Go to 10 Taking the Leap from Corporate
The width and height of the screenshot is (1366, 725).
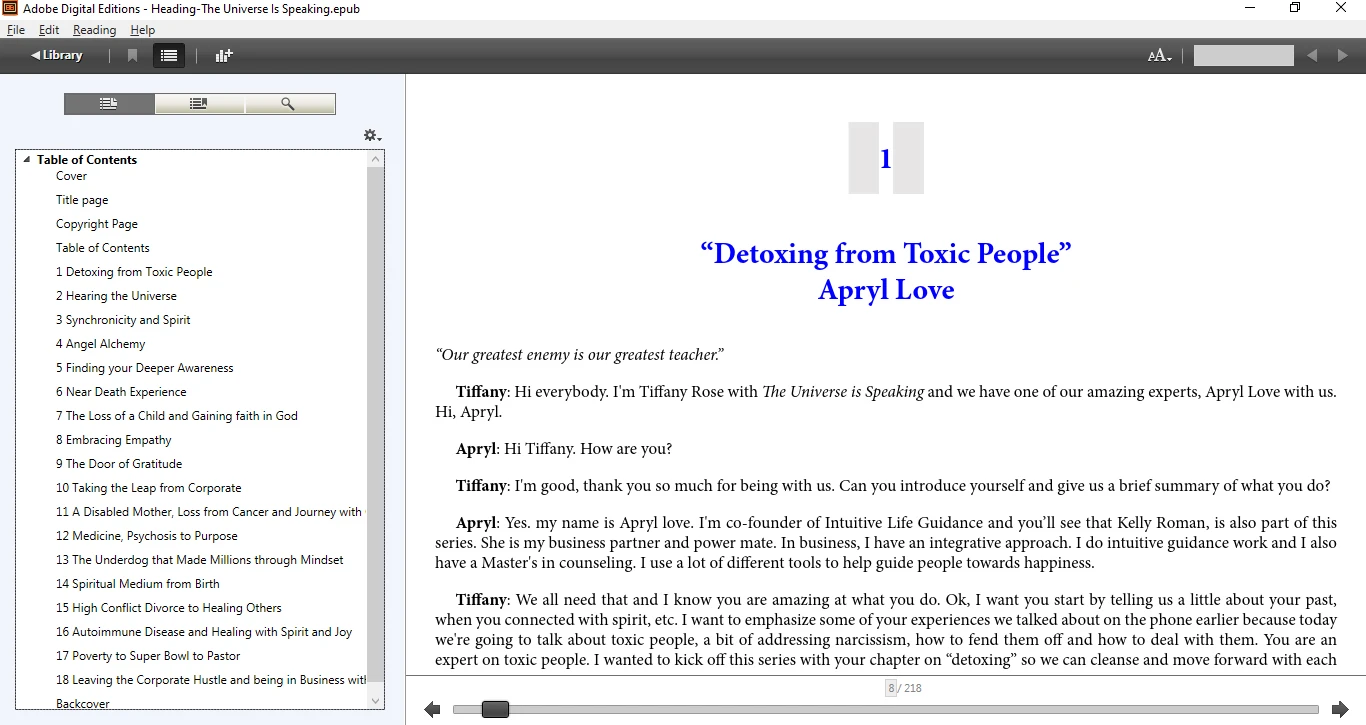[149, 488]
